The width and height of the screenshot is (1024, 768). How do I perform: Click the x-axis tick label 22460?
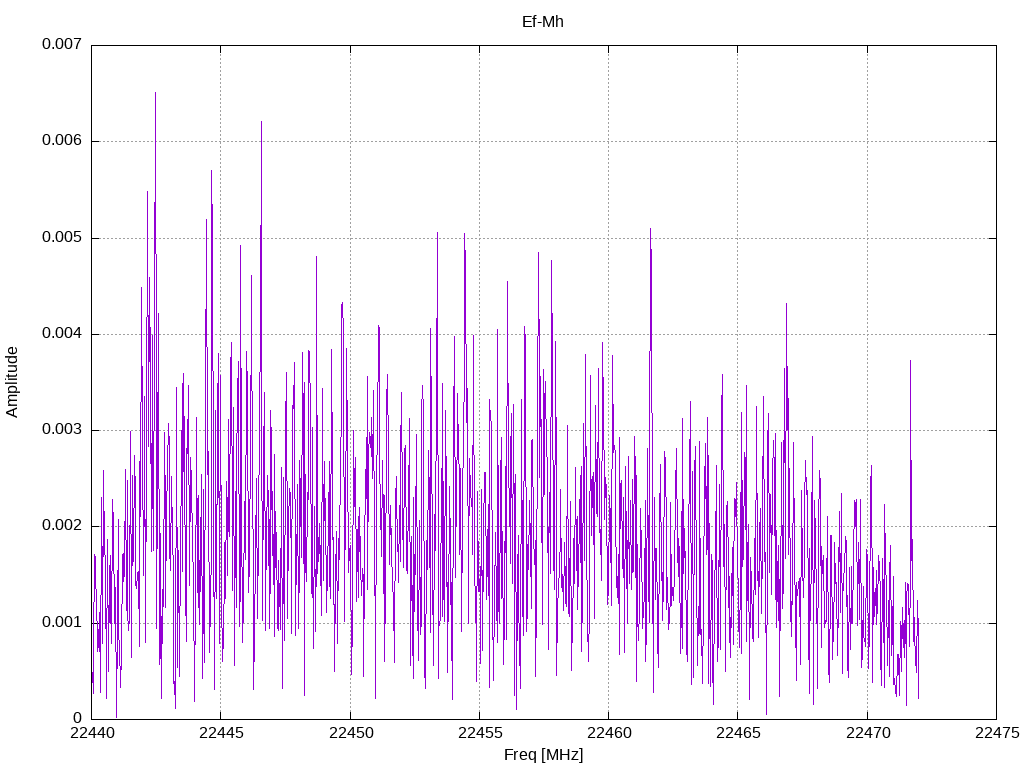click(x=609, y=733)
